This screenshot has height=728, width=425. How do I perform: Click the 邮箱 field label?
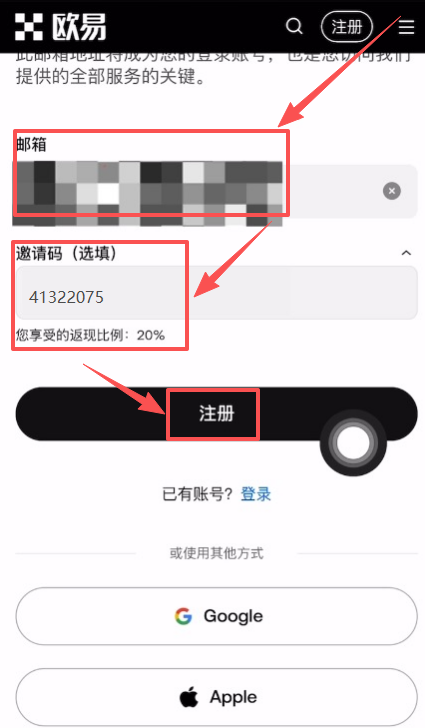31,145
